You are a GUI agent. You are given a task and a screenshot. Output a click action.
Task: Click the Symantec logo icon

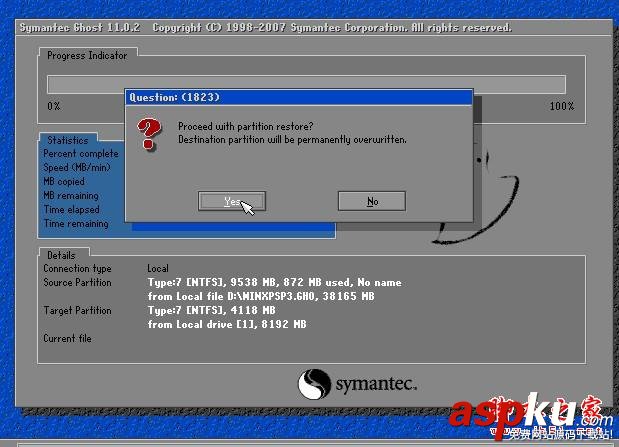[x=314, y=384]
